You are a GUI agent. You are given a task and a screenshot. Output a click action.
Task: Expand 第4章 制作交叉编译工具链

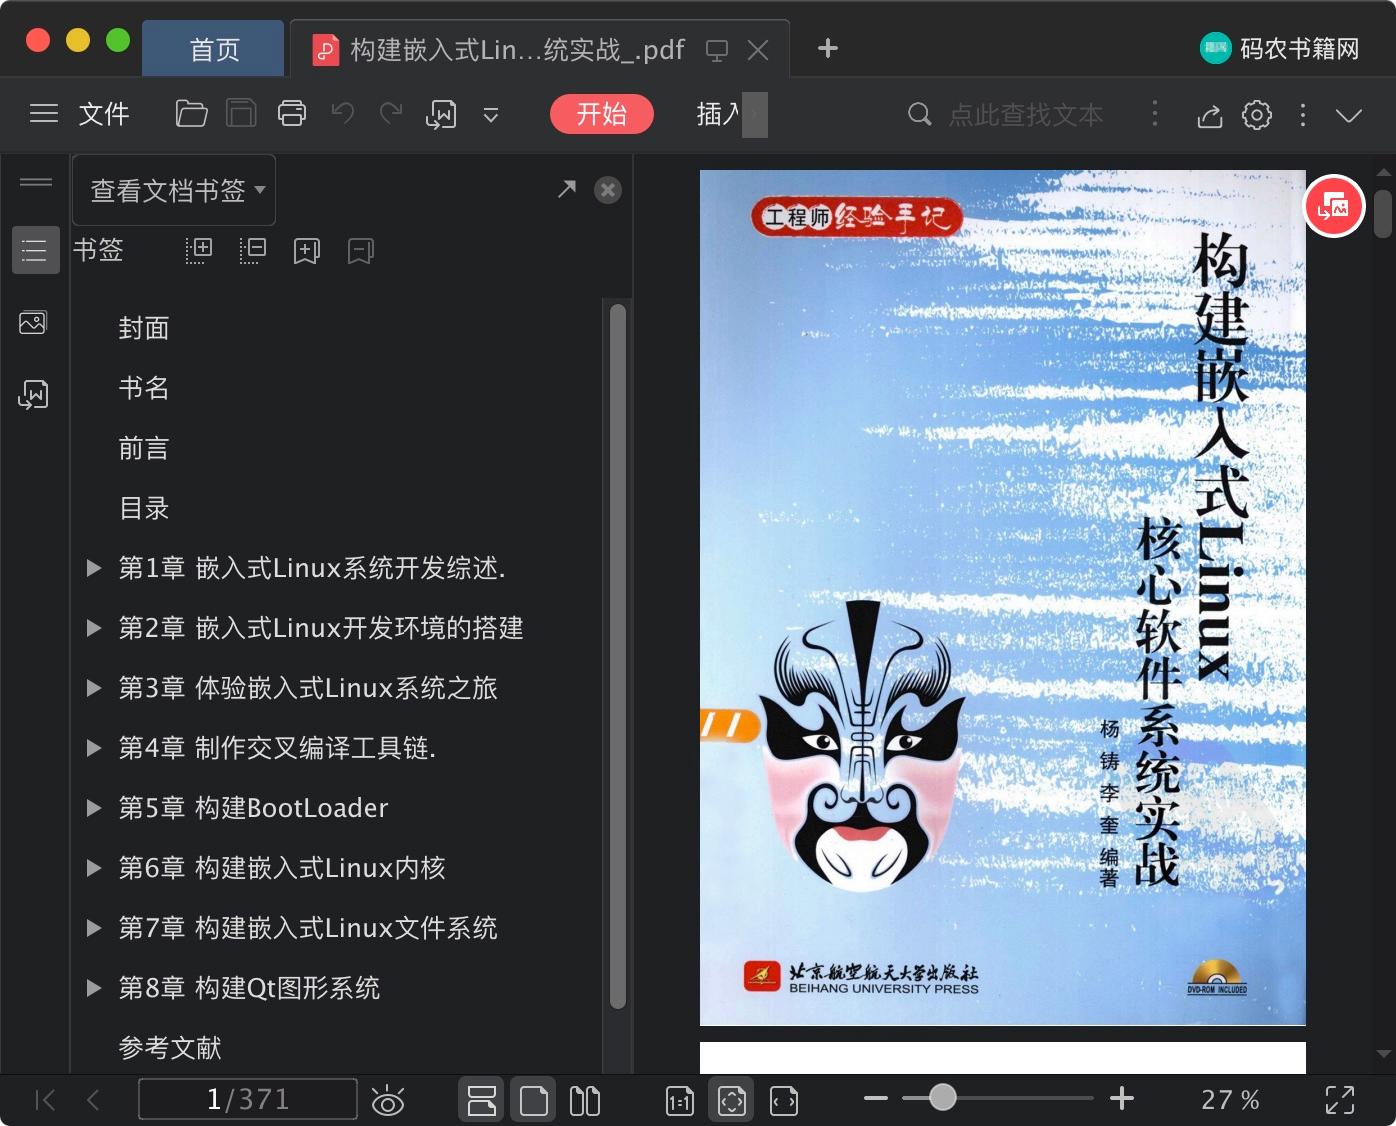94,748
